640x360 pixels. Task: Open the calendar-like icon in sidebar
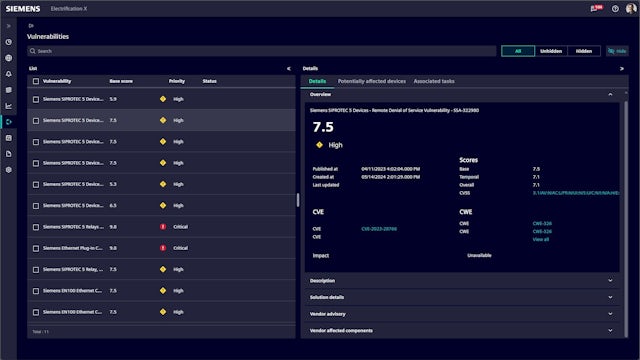click(x=9, y=138)
